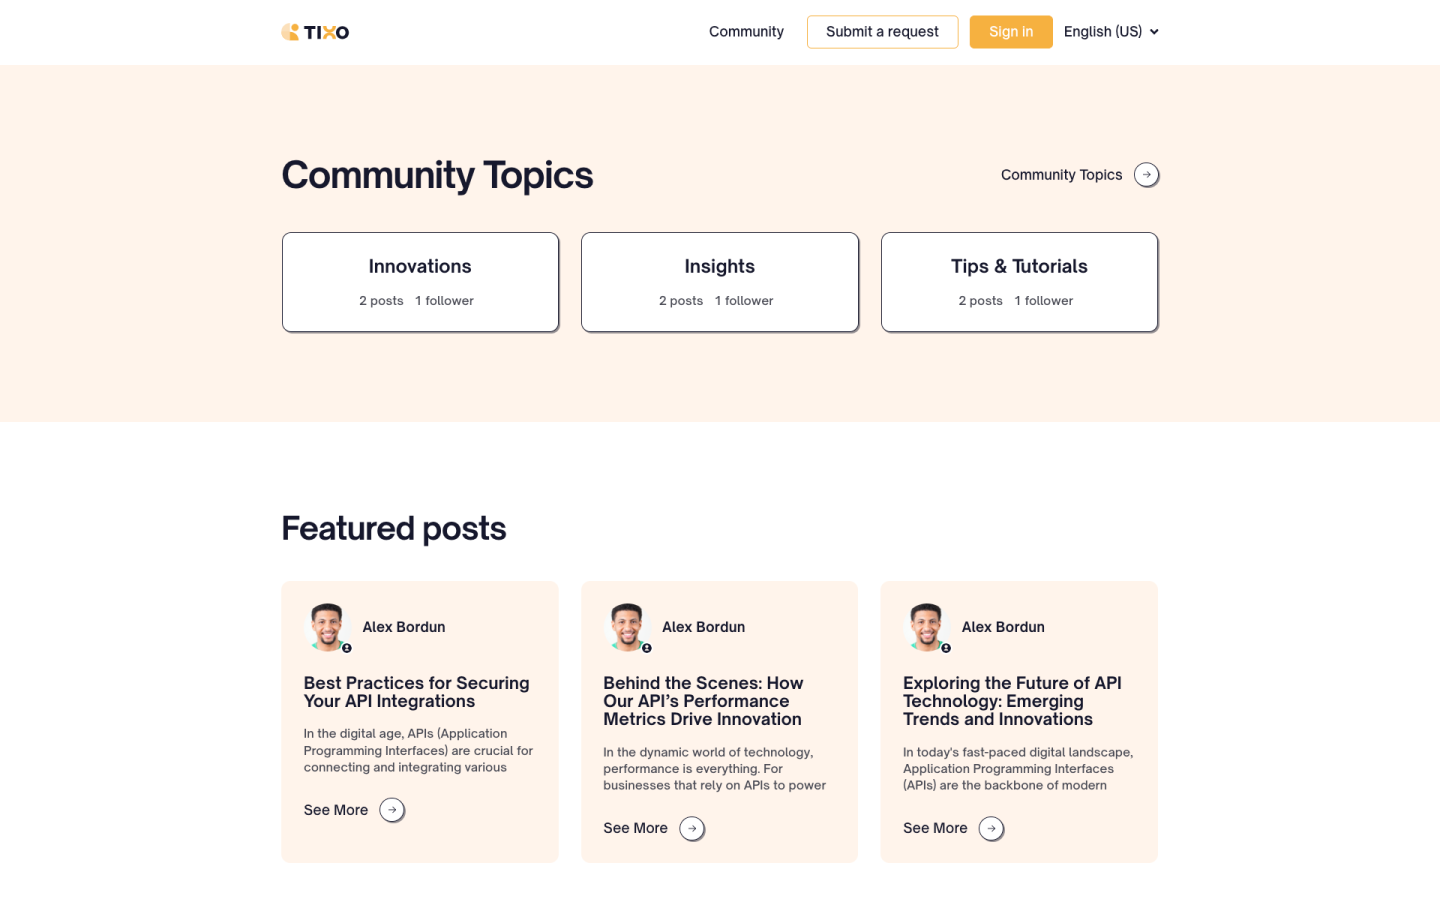Click arrow icon on Best Practices post
Viewport: 1440px width, 900px height.
click(x=392, y=810)
